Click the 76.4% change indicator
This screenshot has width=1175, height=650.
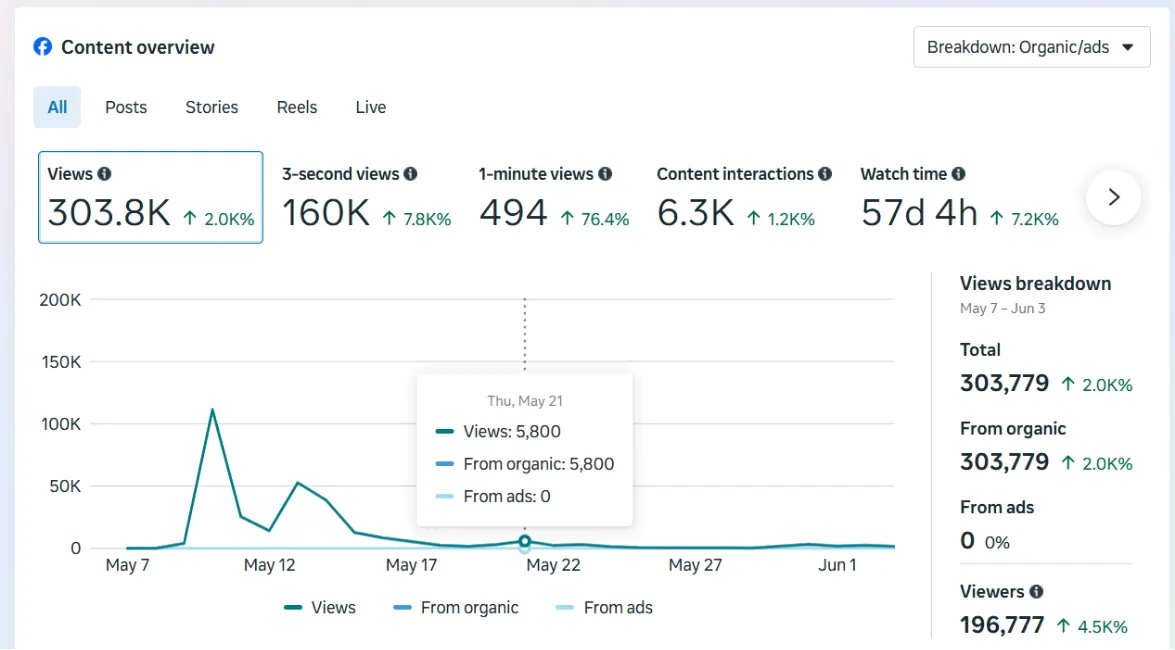click(594, 219)
